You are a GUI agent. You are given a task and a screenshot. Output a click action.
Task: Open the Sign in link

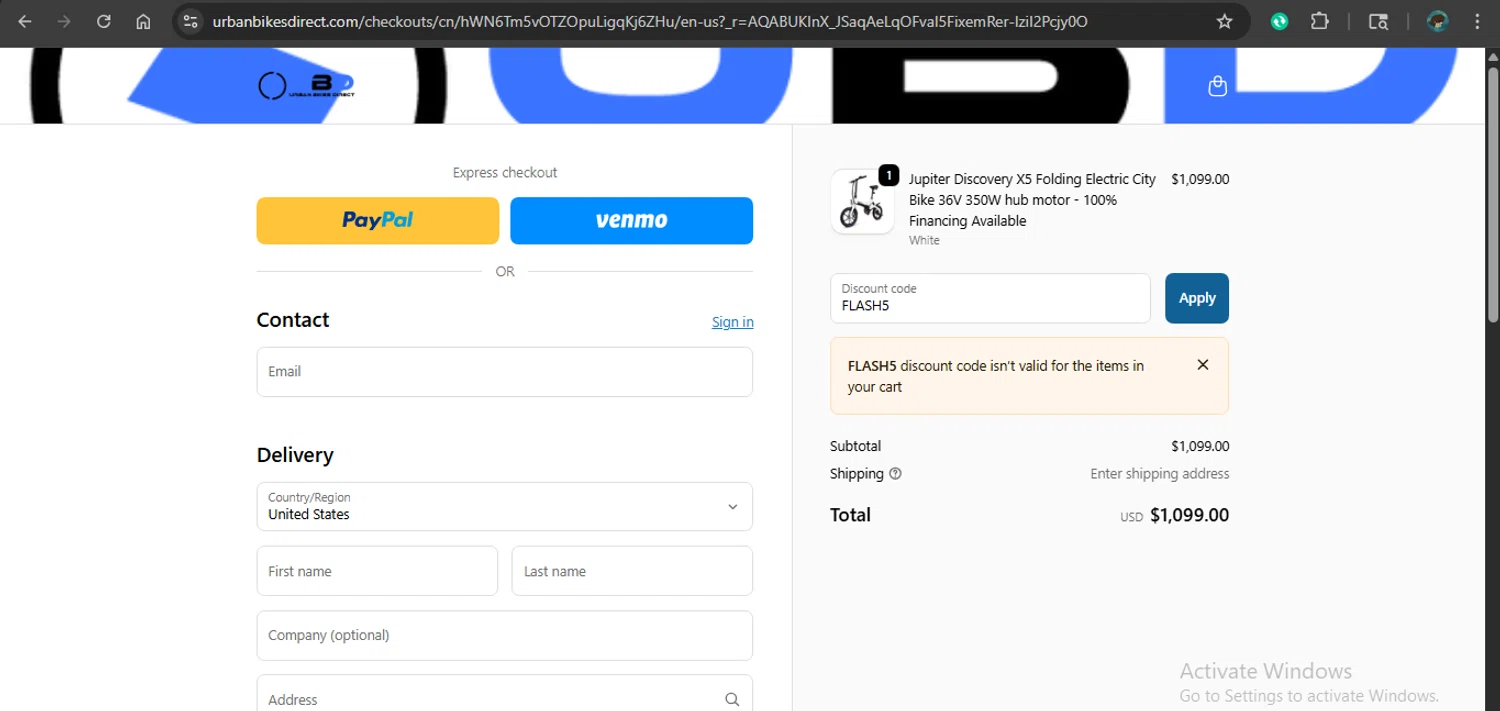click(x=733, y=322)
